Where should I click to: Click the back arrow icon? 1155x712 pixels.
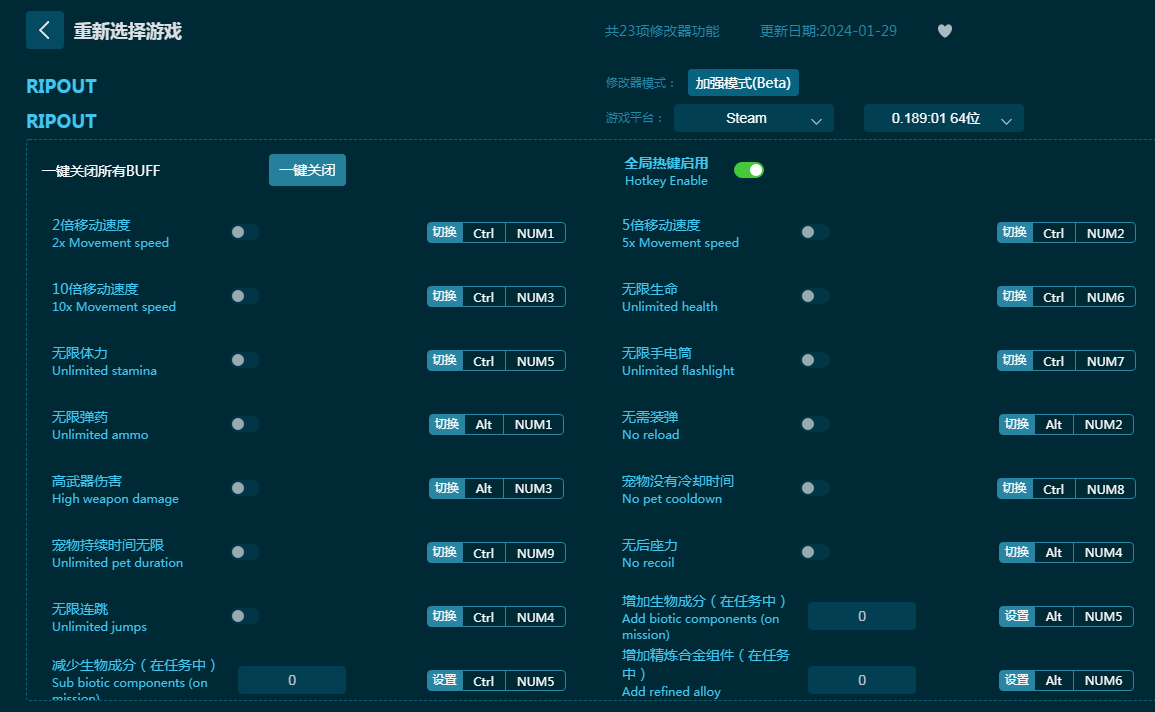click(44, 31)
